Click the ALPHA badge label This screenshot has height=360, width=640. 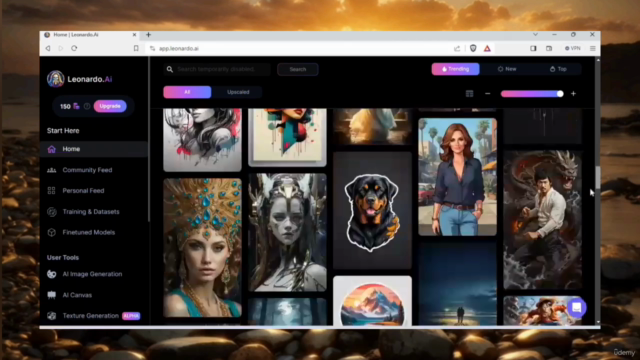(131, 316)
